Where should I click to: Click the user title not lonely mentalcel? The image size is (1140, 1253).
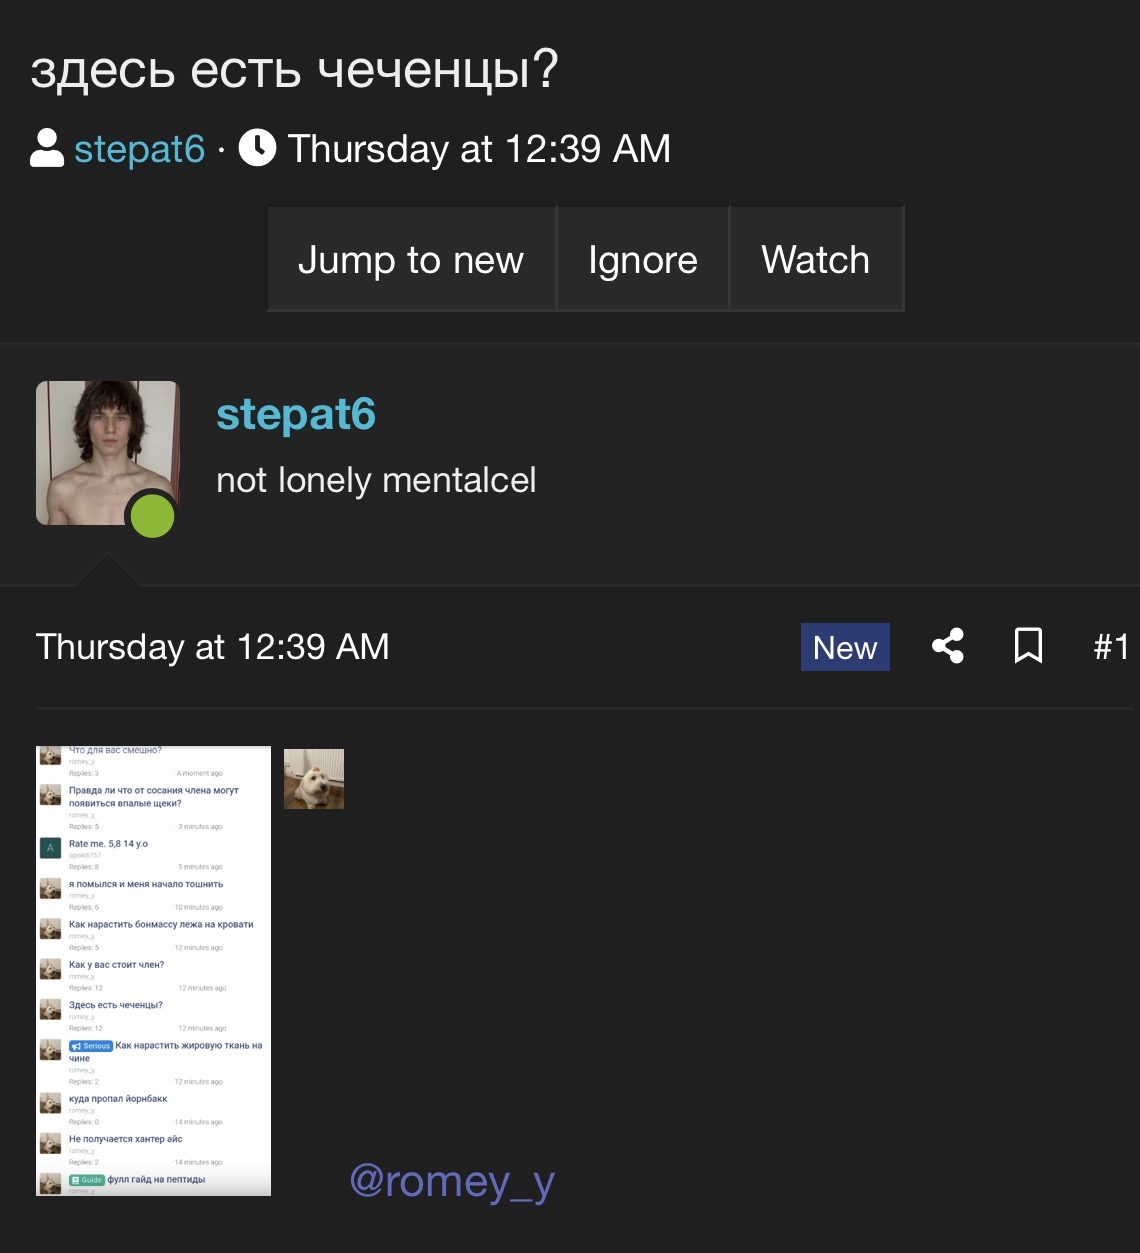coord(376,481)
